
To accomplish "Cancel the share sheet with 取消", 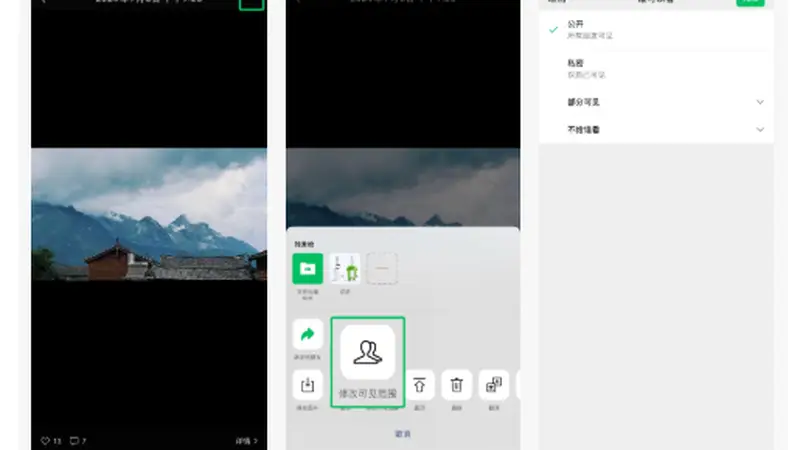I will coord(403,434).
